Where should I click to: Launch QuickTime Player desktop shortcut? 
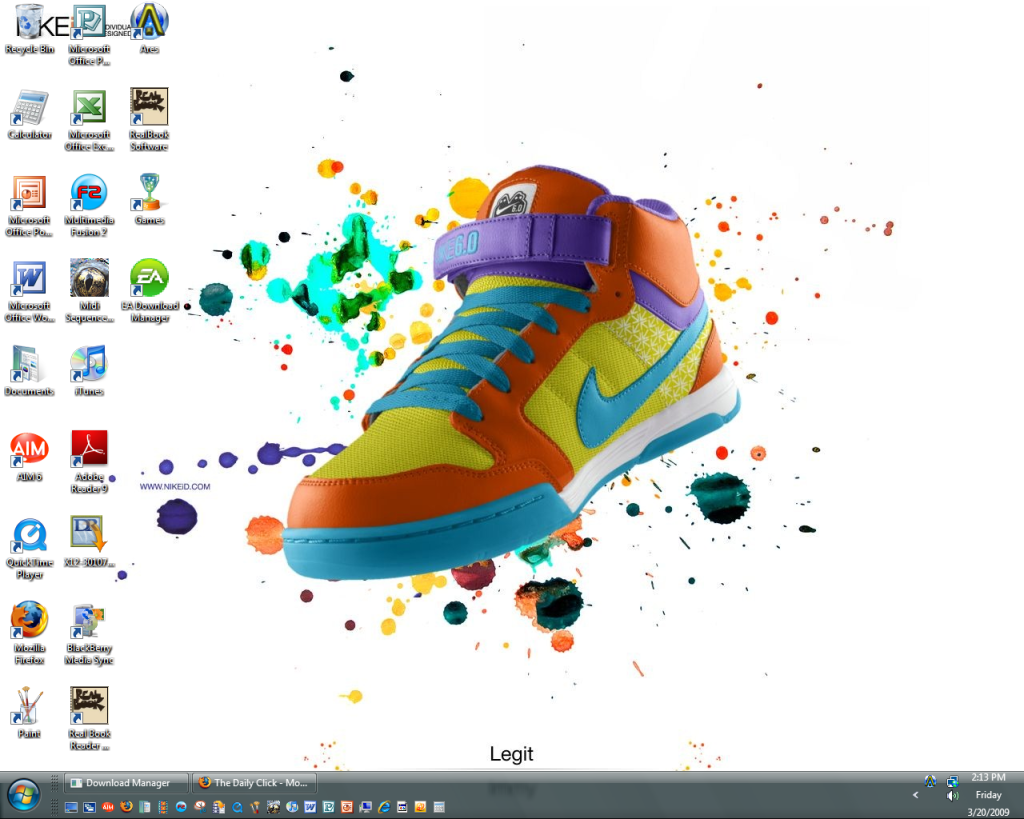29,548
